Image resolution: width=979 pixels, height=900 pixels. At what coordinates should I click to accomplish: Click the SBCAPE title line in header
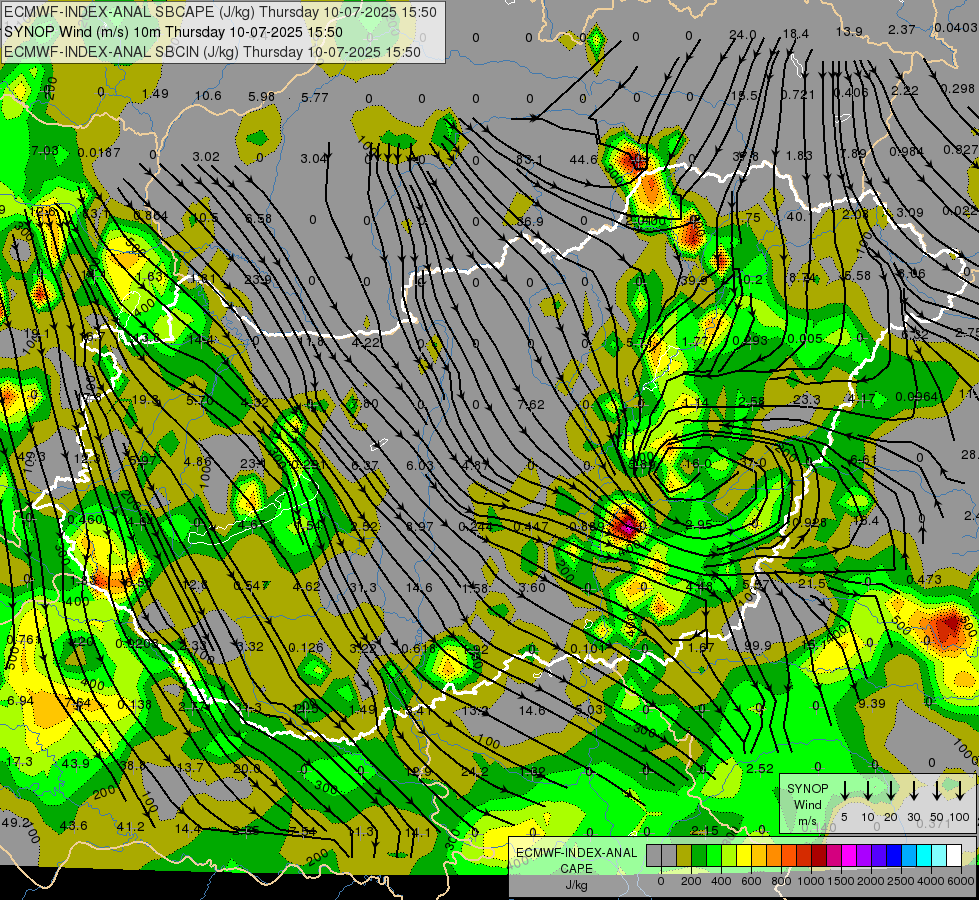[220, 12]
